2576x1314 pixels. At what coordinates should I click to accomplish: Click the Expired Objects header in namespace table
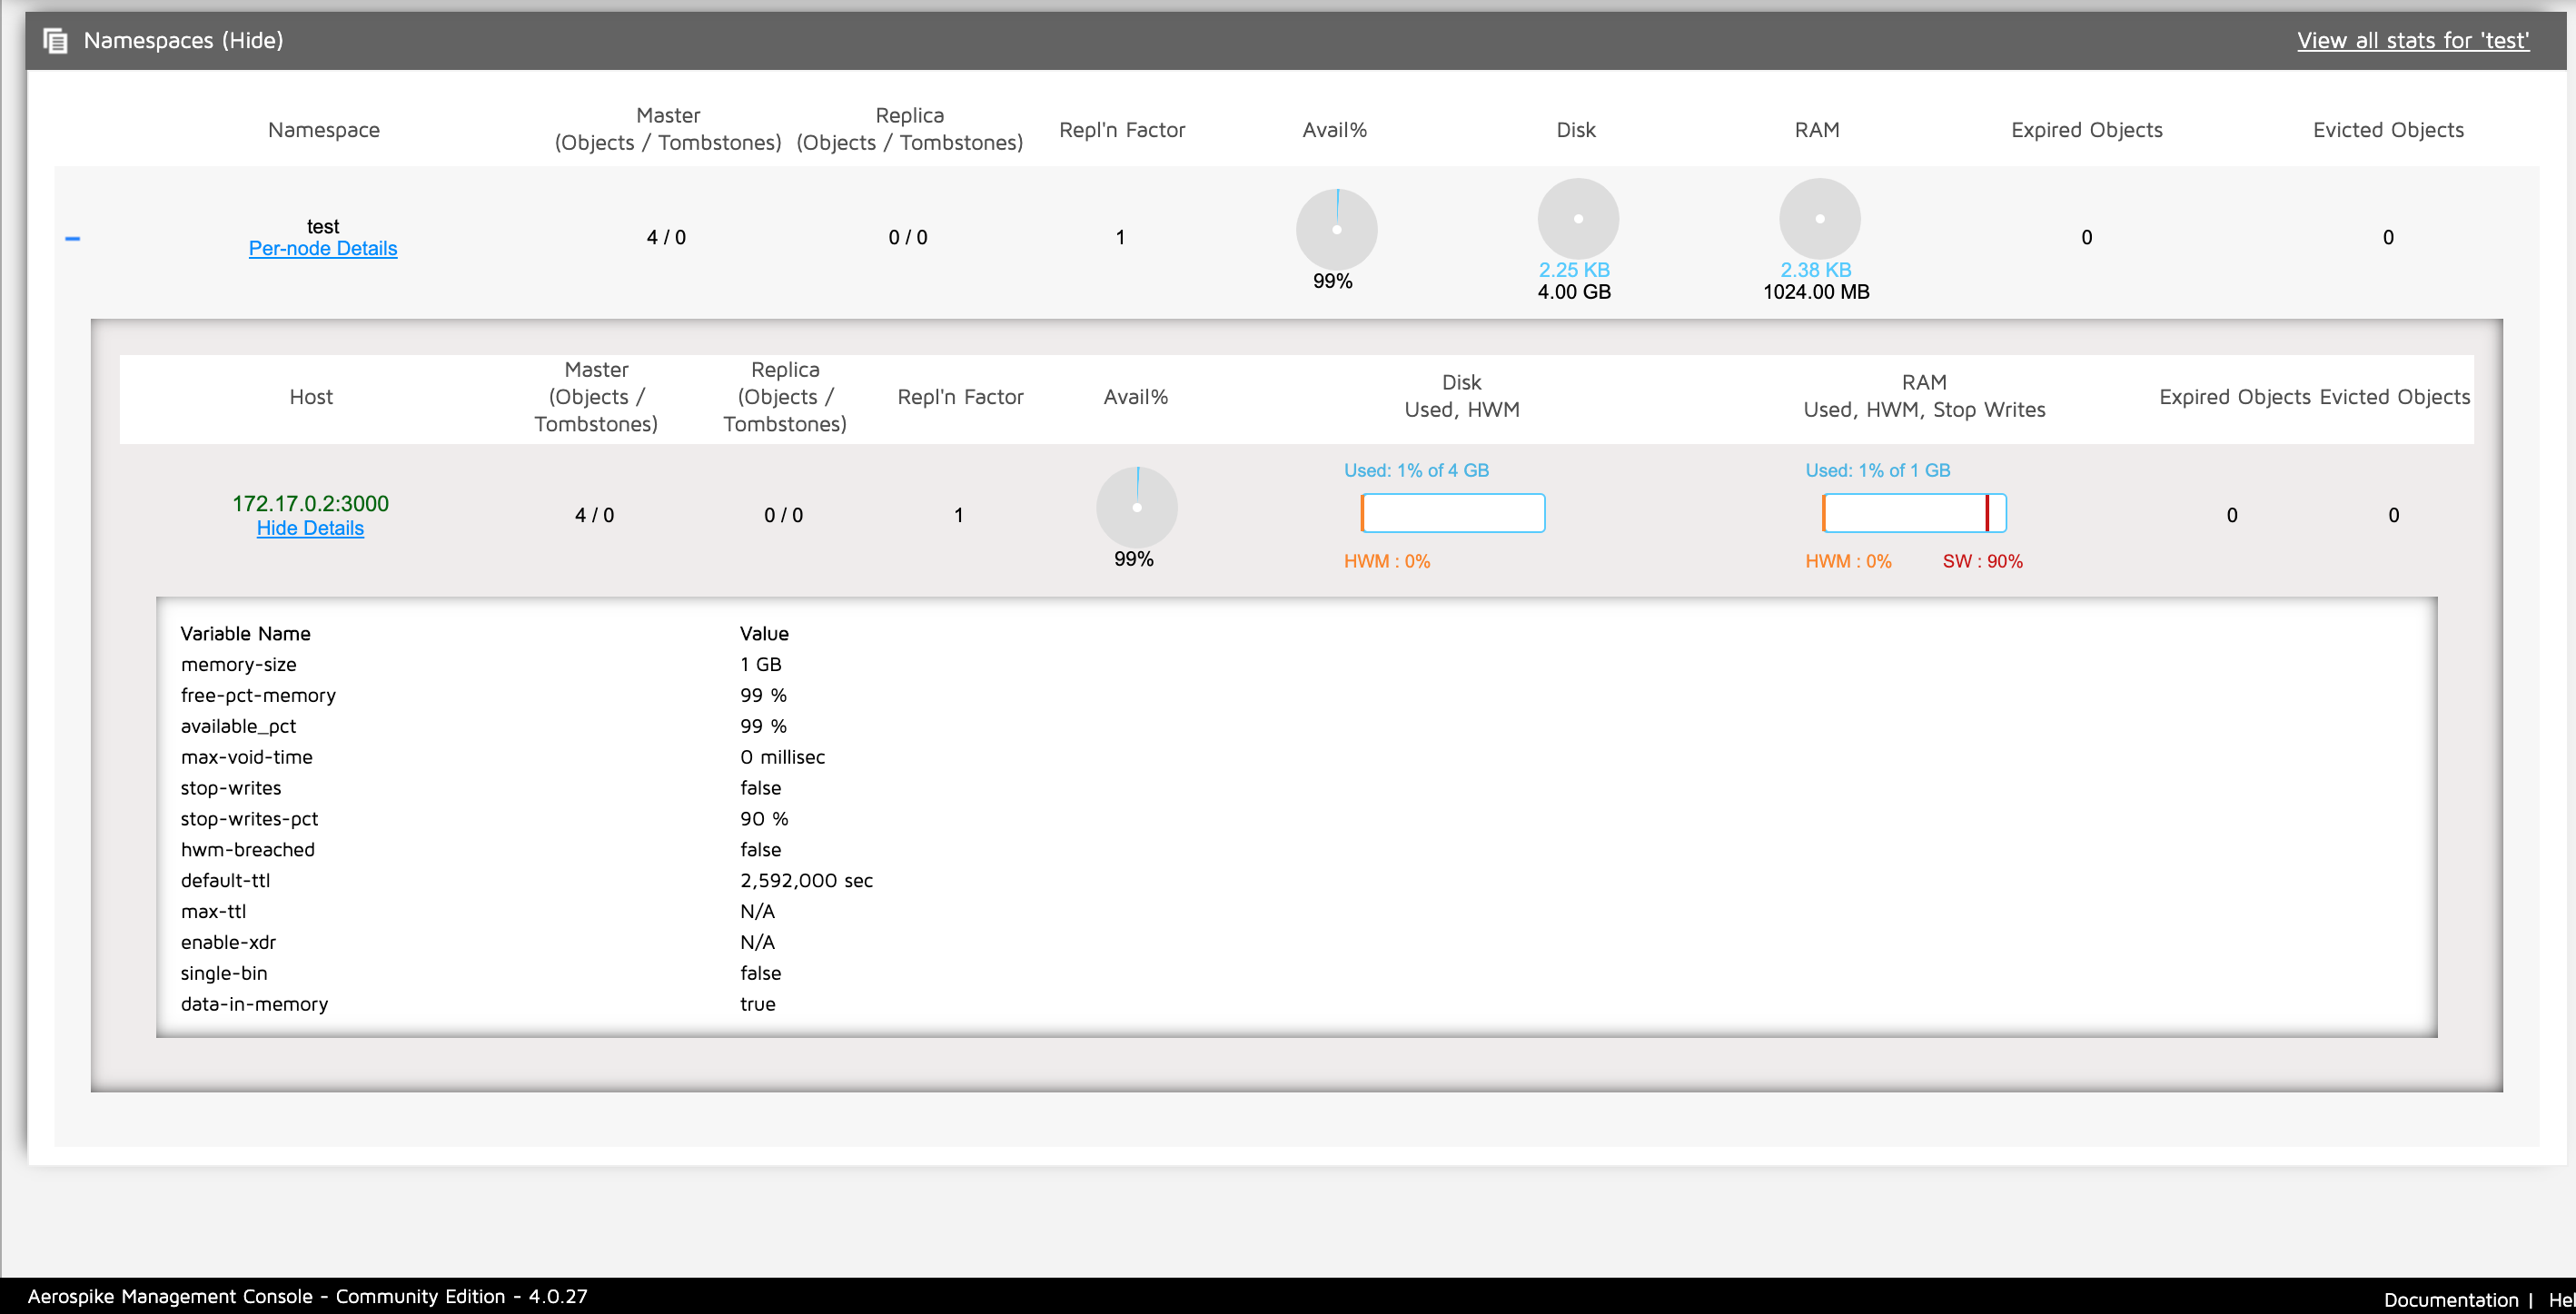2086,130
